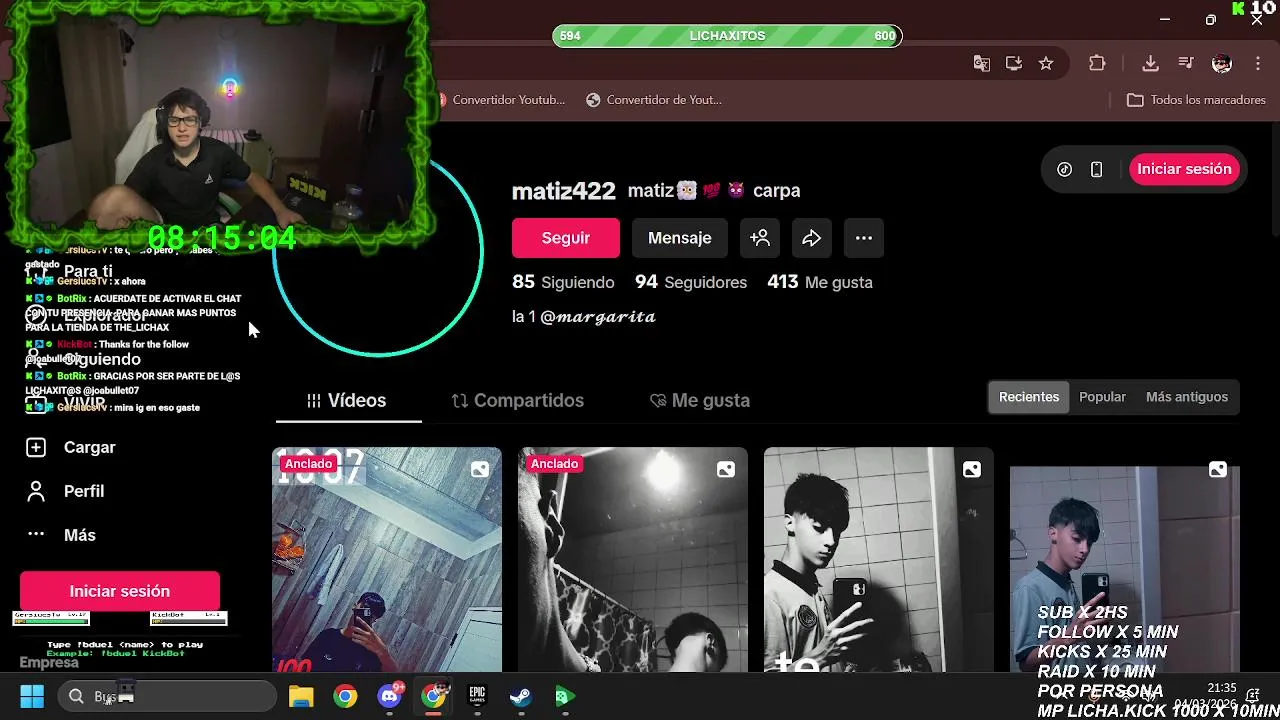Click the get app phone icon
Viewport: 1280px width, 720px height.
tap(1096, 169)
